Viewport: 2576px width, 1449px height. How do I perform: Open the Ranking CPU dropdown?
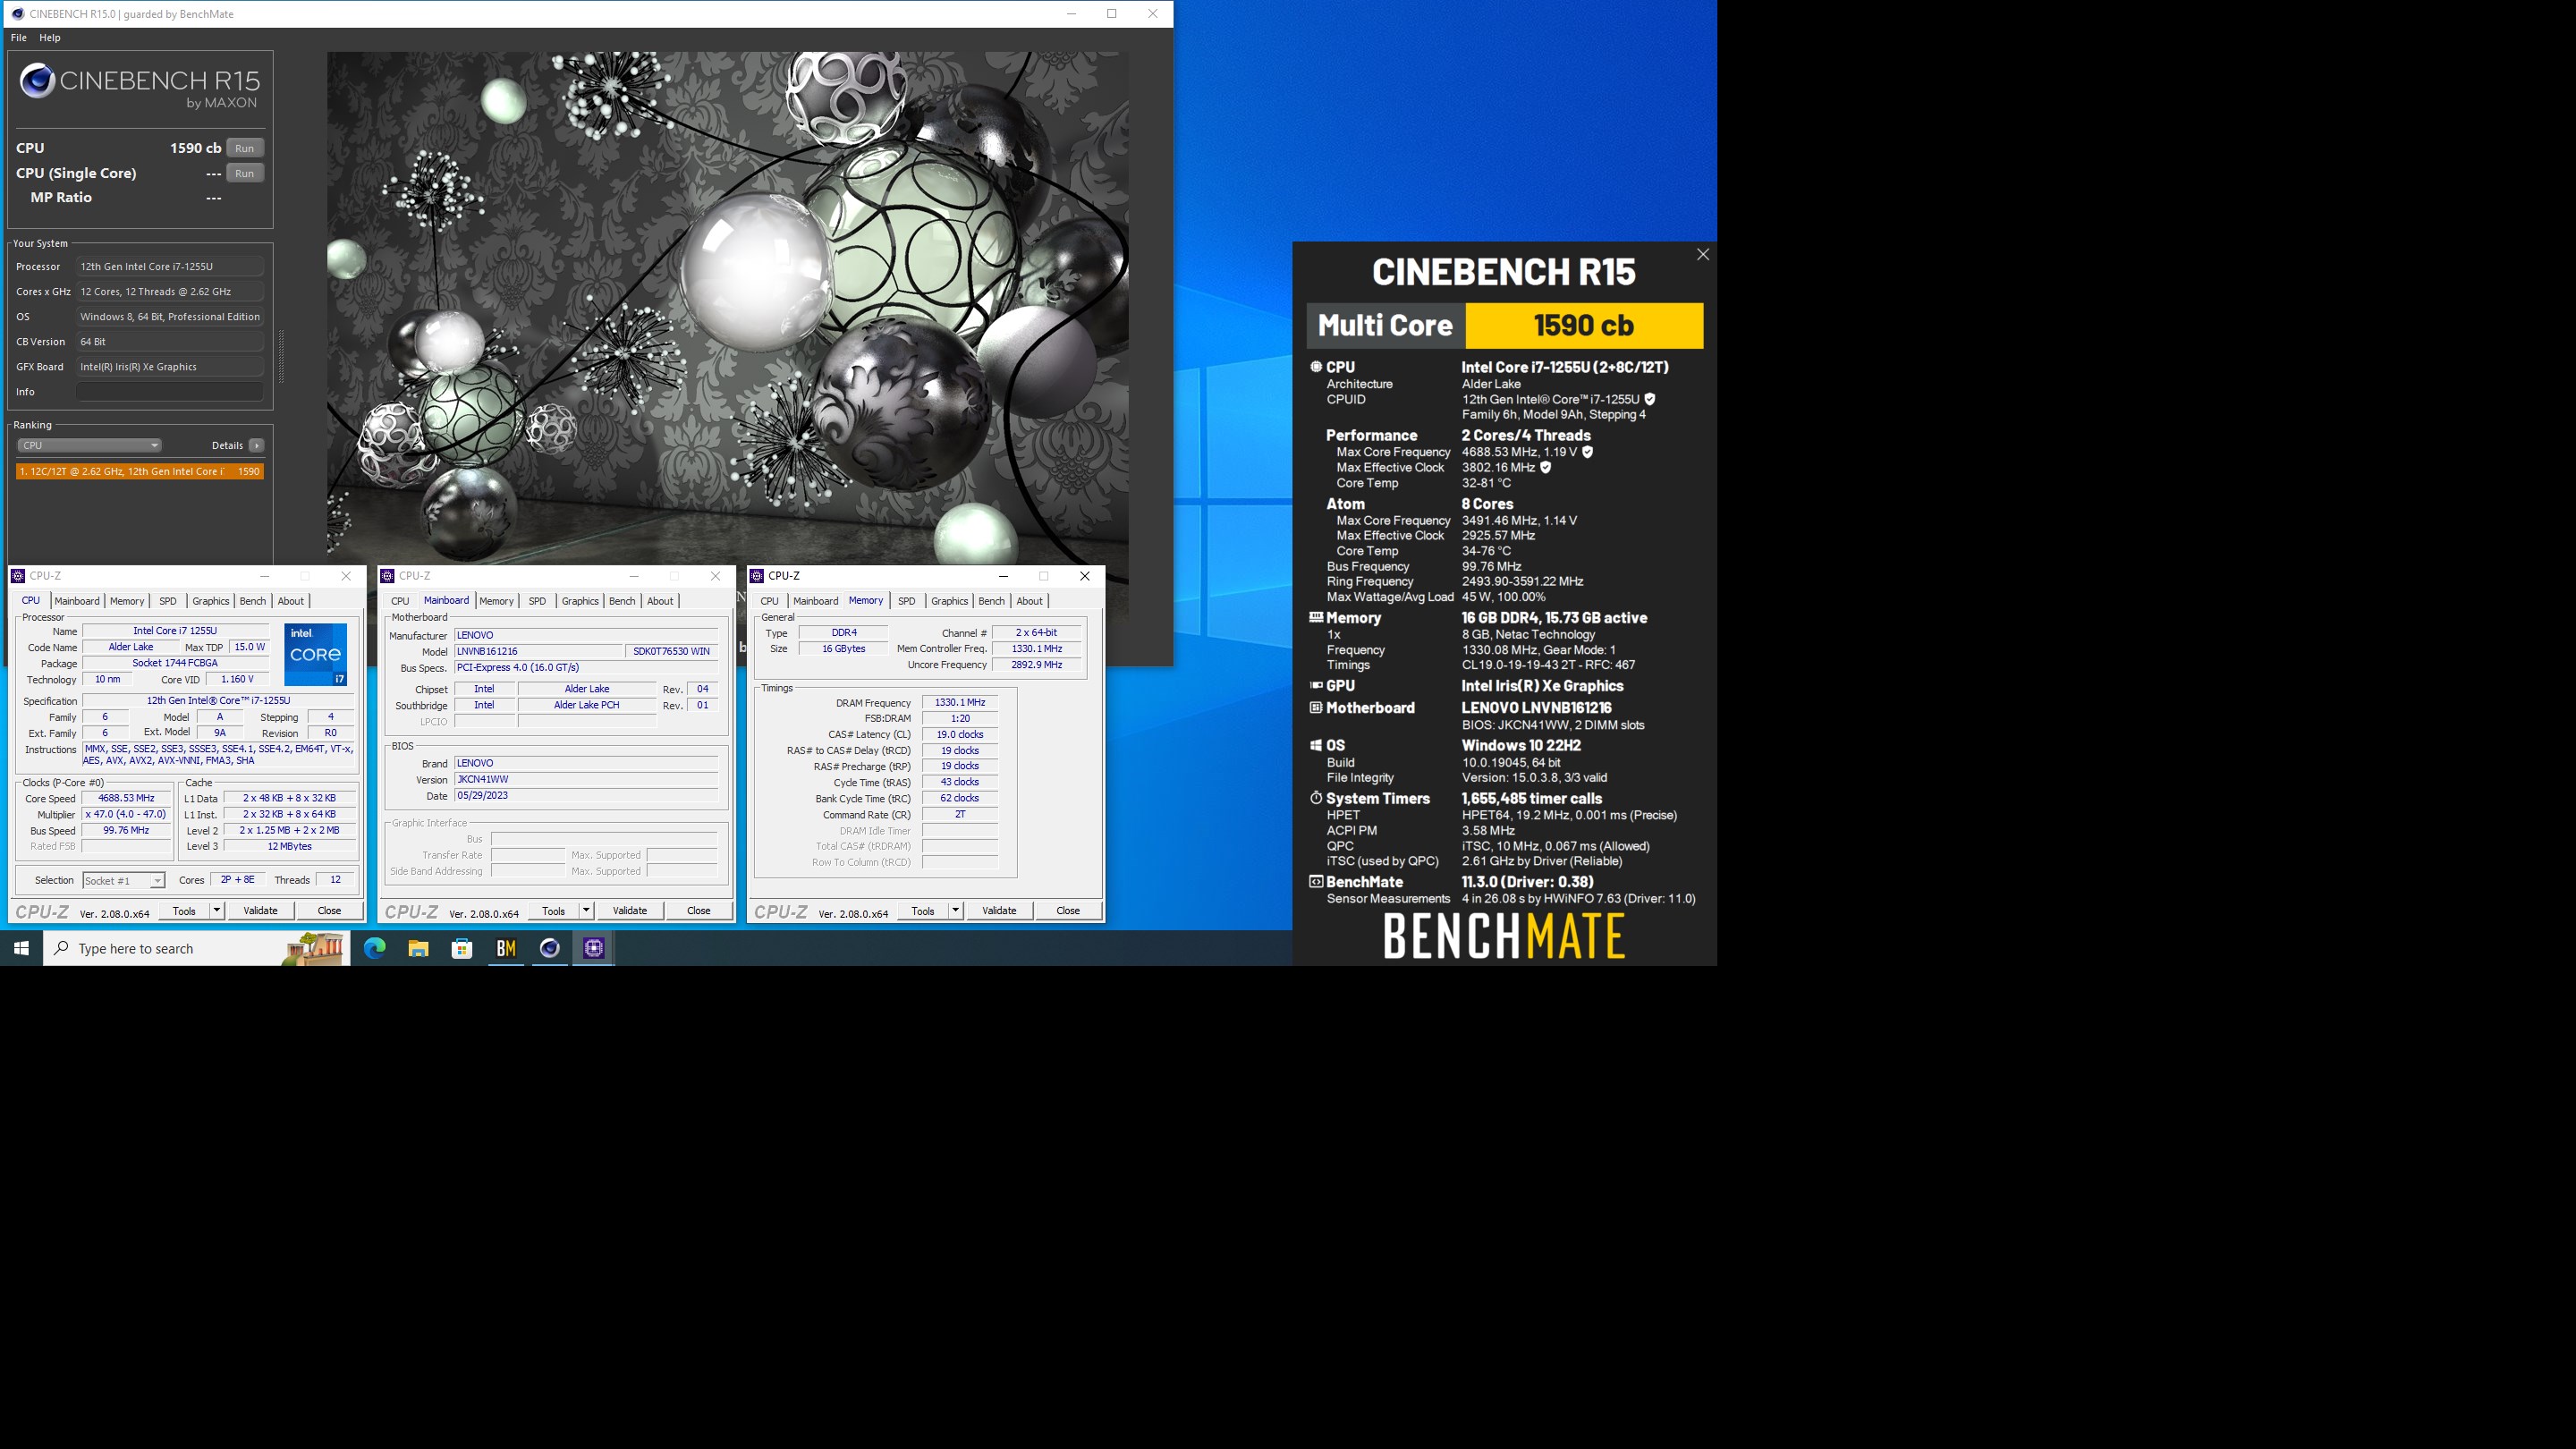click(89, 446)
